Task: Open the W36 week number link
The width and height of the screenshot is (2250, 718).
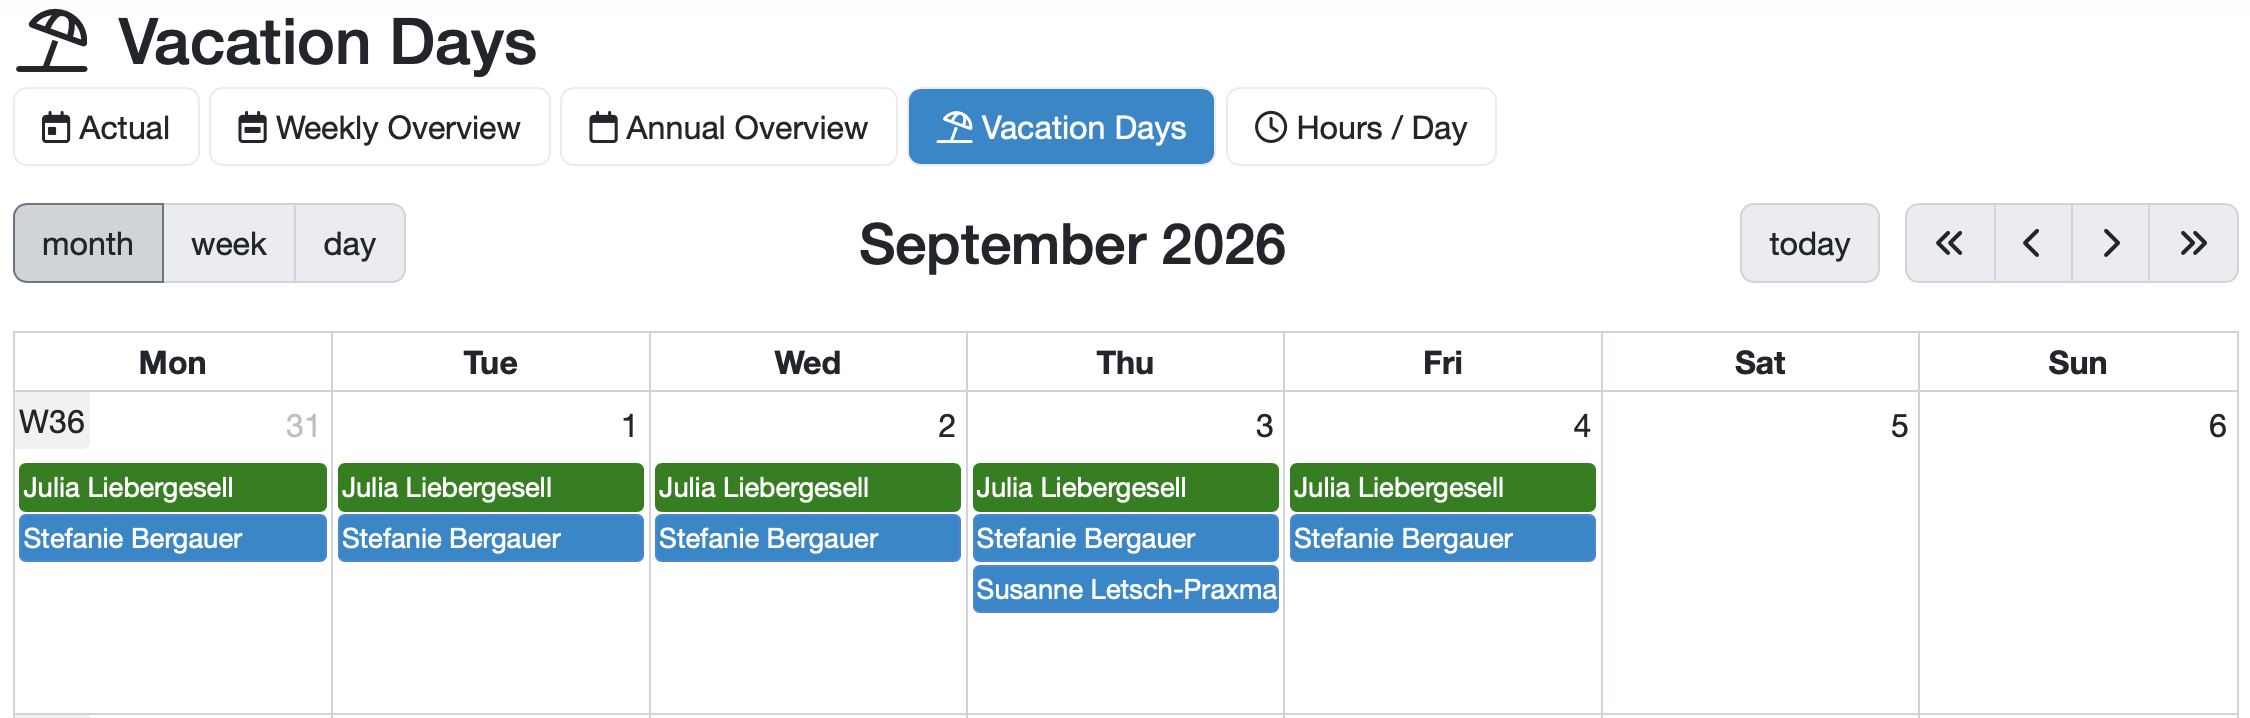Action: 52,422
